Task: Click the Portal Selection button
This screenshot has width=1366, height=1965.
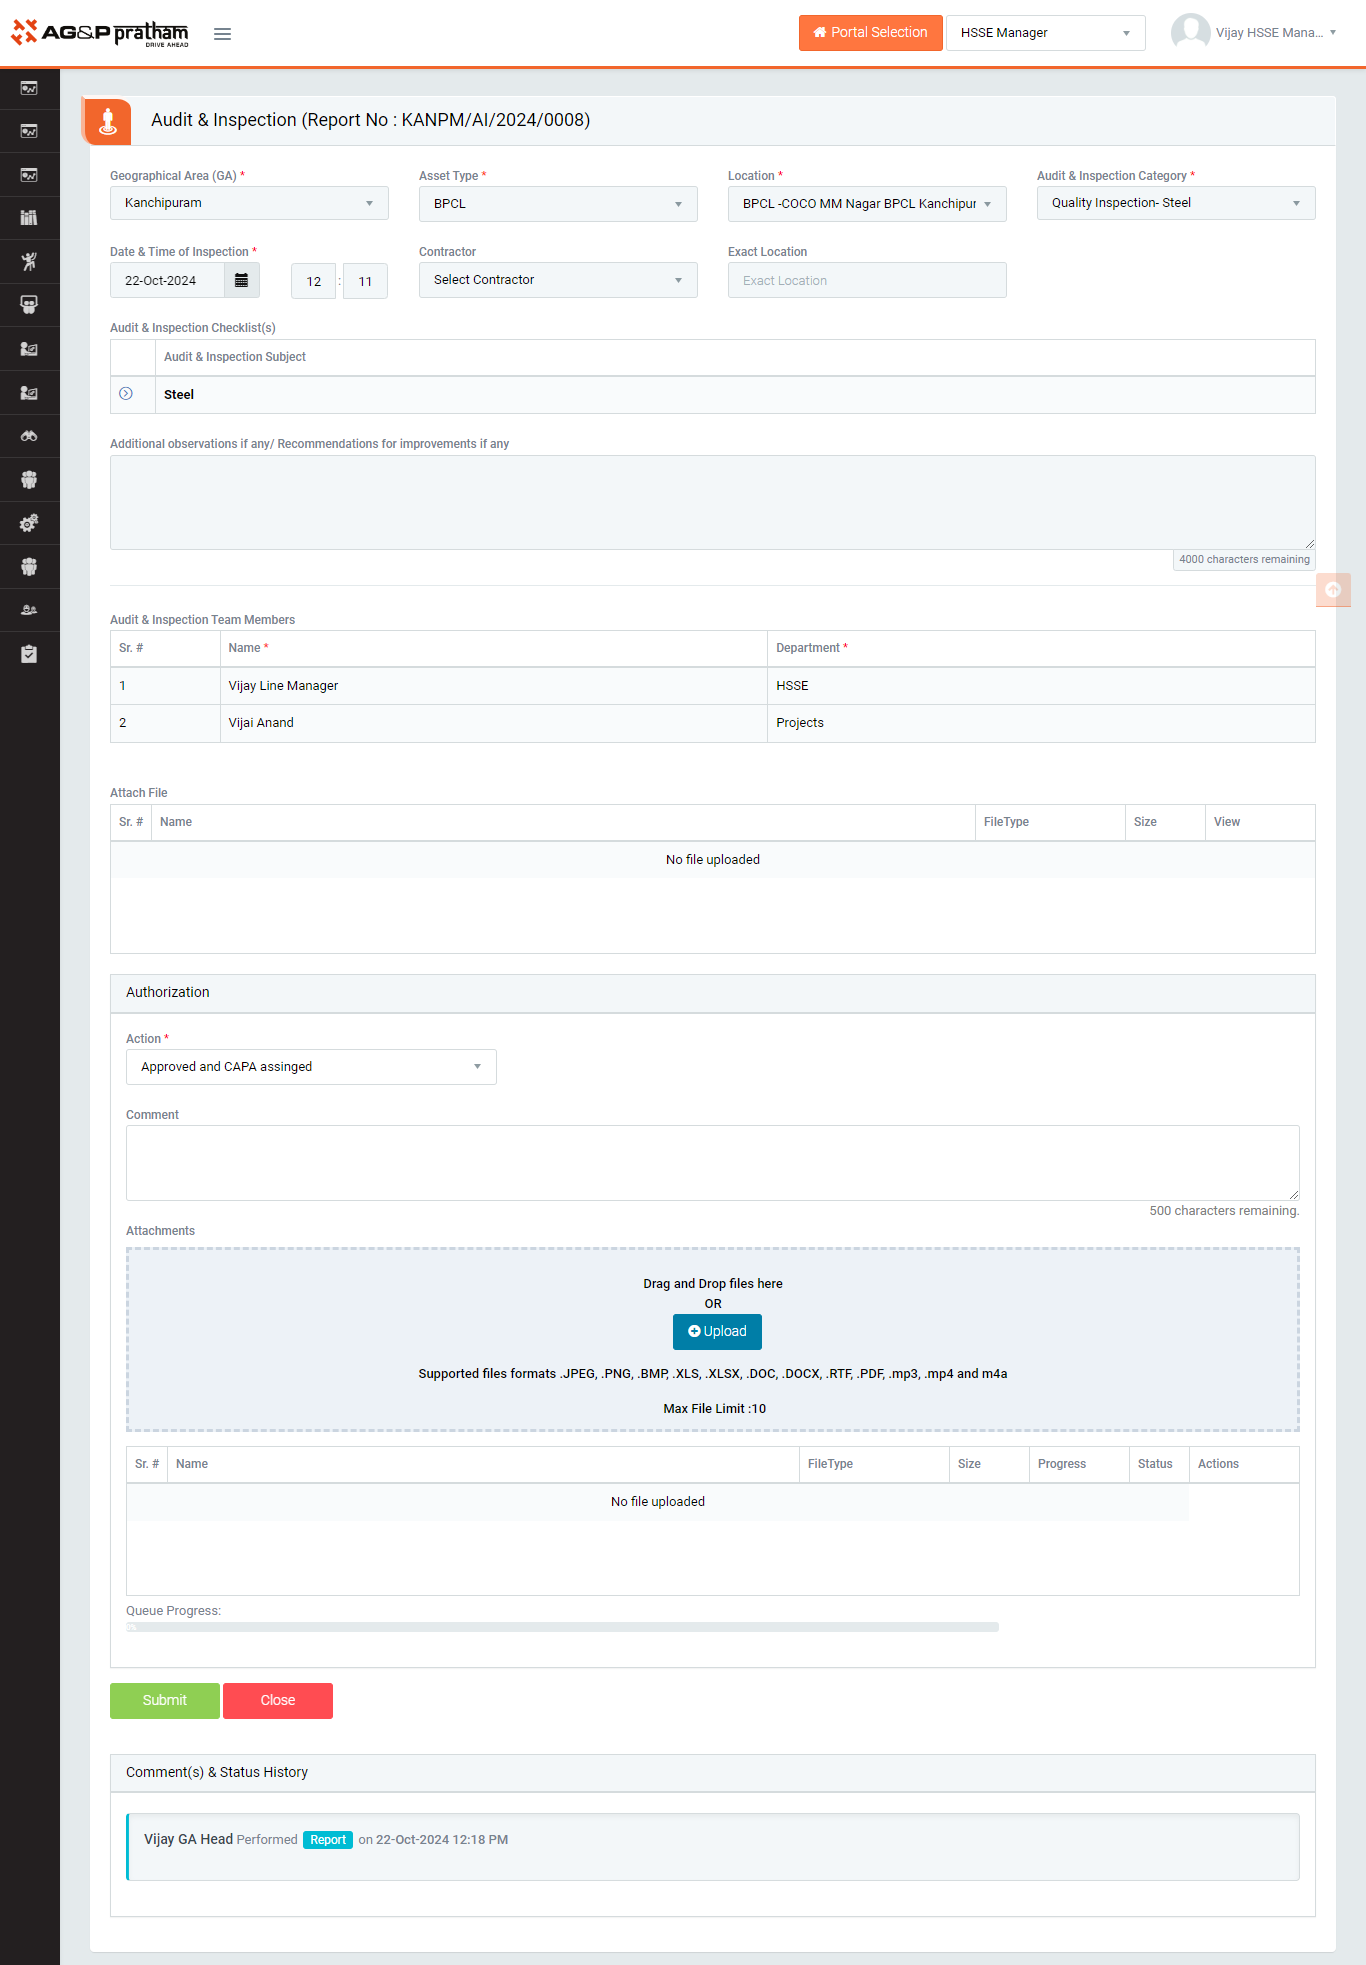Action: [x=870, y=33]
